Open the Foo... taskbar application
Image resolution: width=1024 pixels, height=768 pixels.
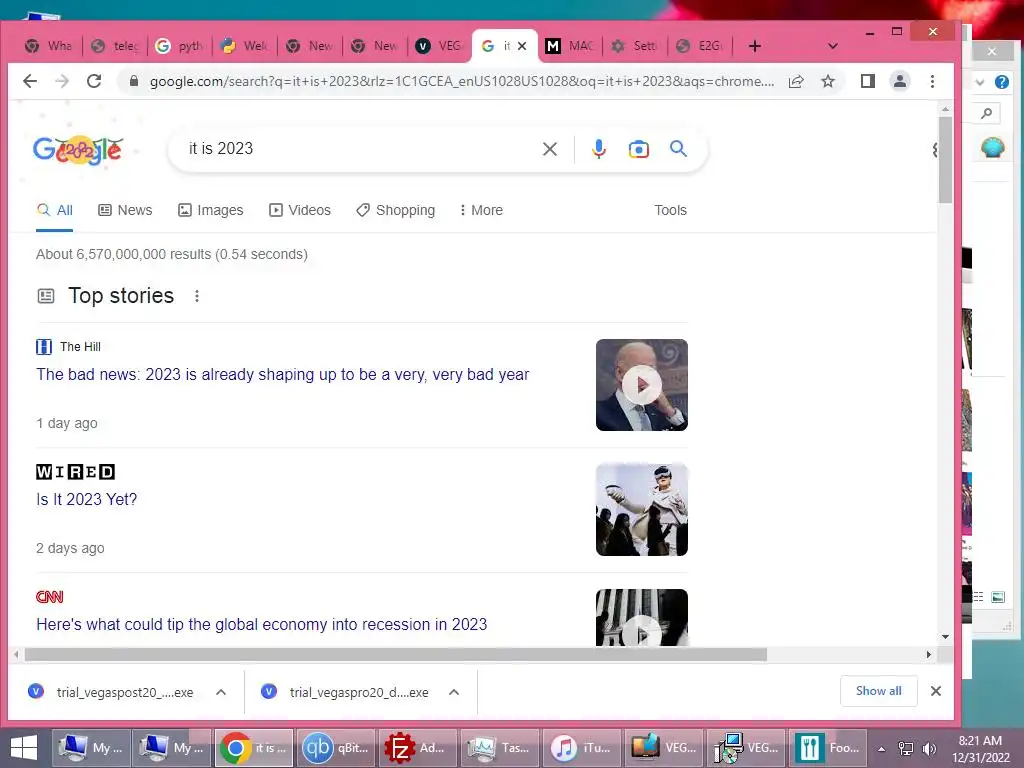click(x=827, y=748)
